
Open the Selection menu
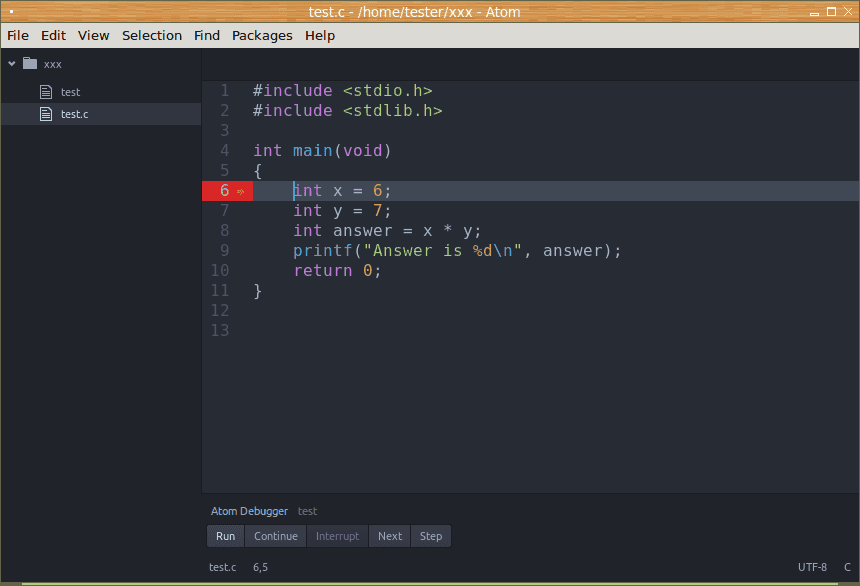pyautogui.click(x=152, y=36)
